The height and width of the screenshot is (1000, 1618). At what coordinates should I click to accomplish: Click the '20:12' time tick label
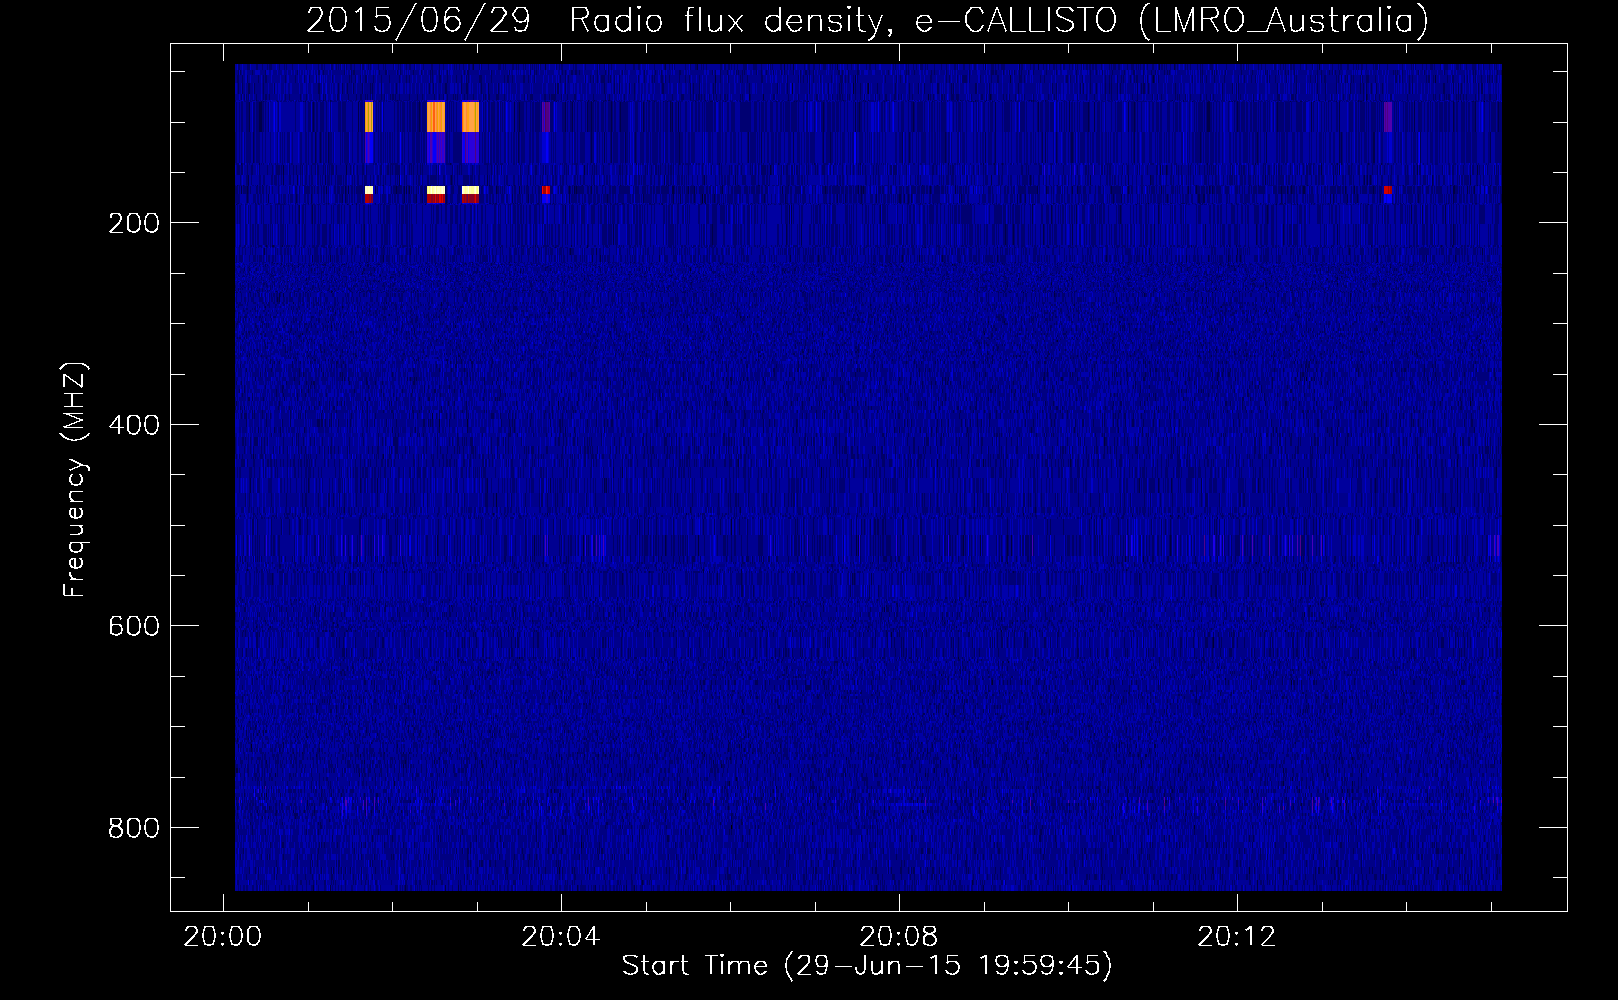1237,936
